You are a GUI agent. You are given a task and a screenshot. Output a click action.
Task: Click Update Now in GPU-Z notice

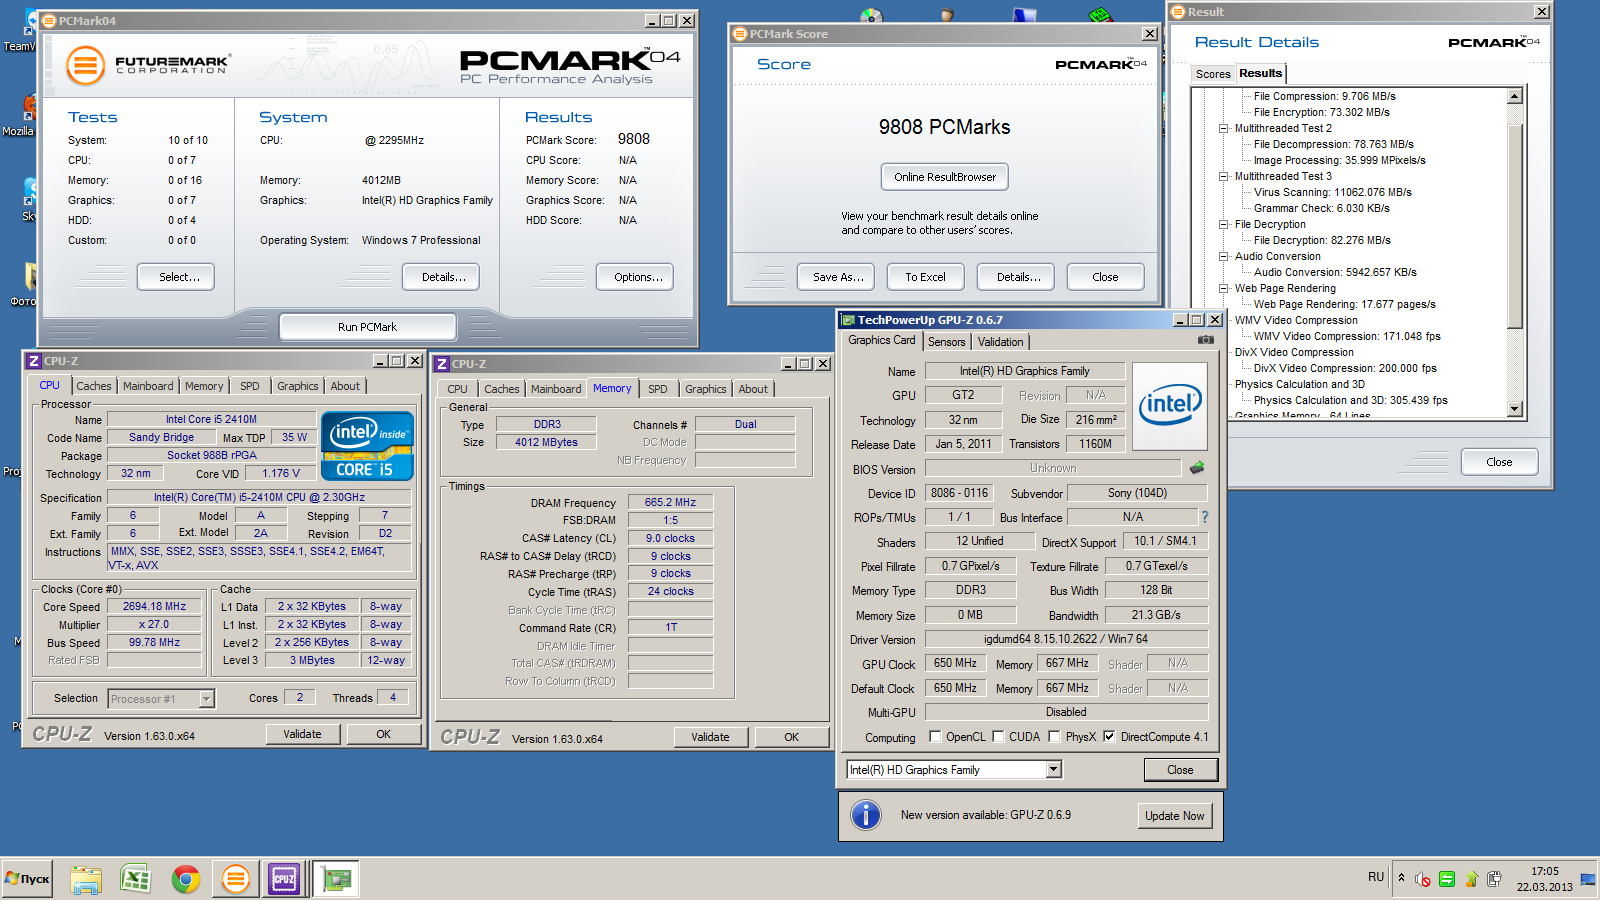click(x=1175, y=816)
